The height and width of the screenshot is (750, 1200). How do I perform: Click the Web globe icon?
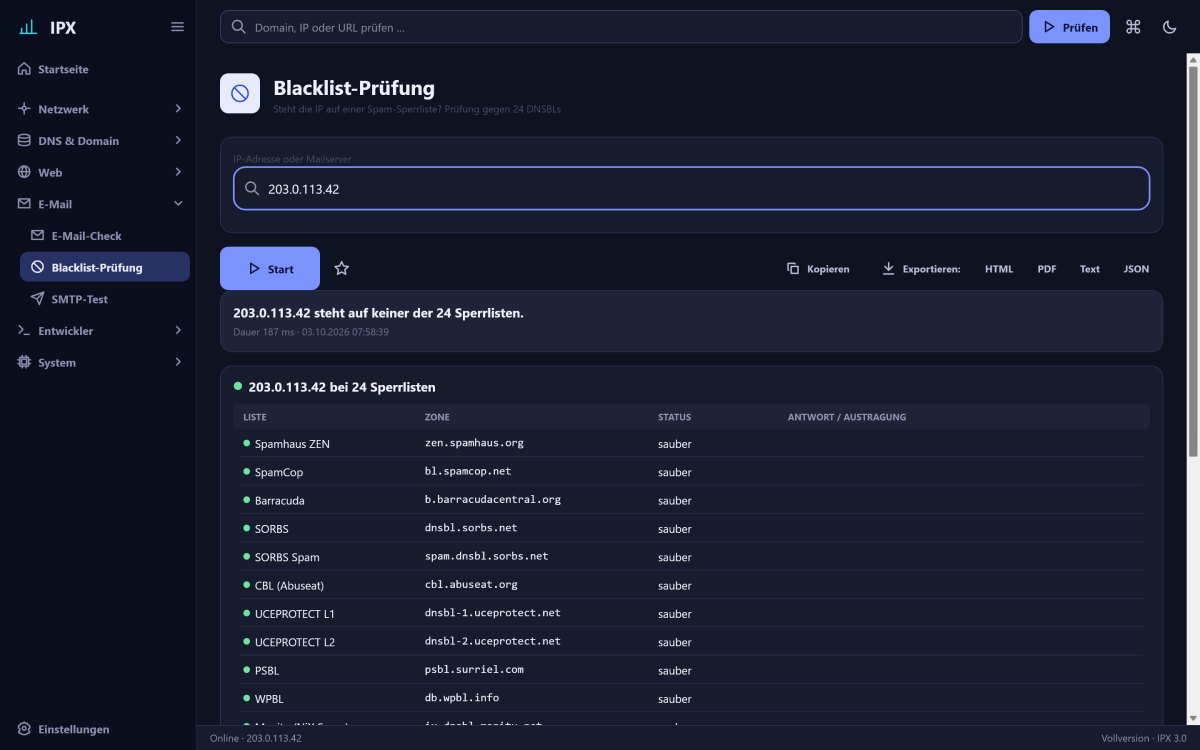(24, 172)
